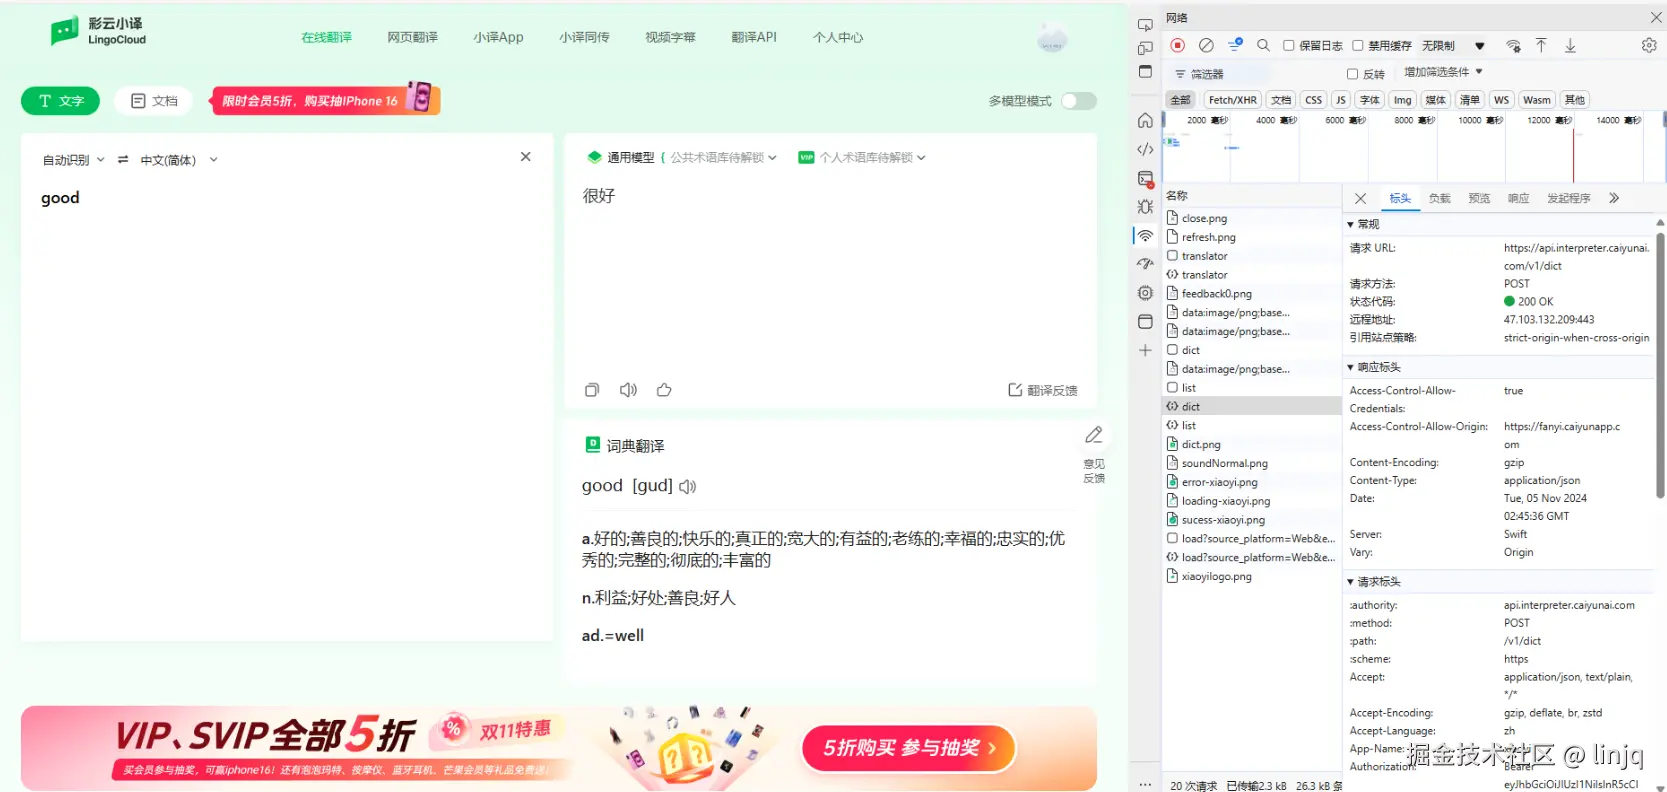Open the Elements code-brackets panel icon
The height and width of the screenshot is (792, 1667).
[1145, 149]
